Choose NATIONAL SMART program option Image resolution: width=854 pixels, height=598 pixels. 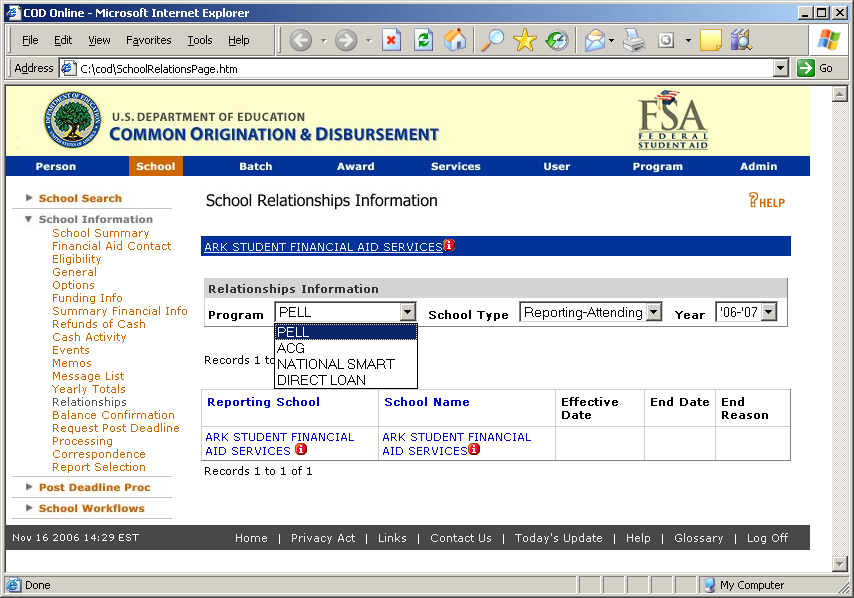click(x=335, y=364)
